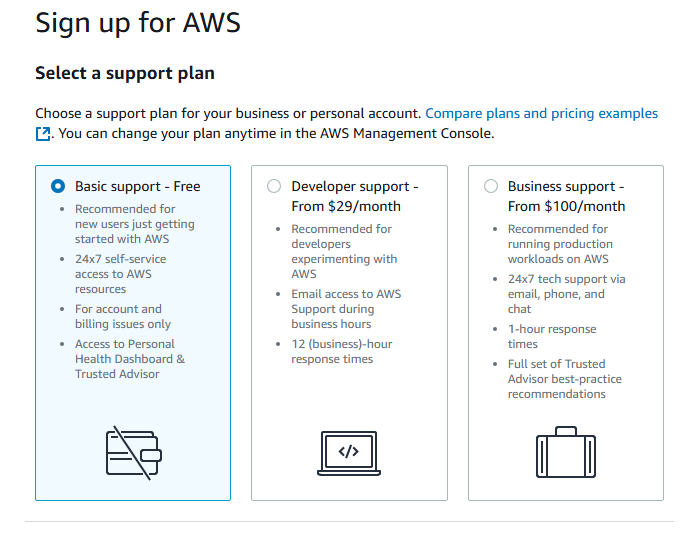Click Business support From $100/month title
This screenshot has height=546, width=693.
click(567, 196)
